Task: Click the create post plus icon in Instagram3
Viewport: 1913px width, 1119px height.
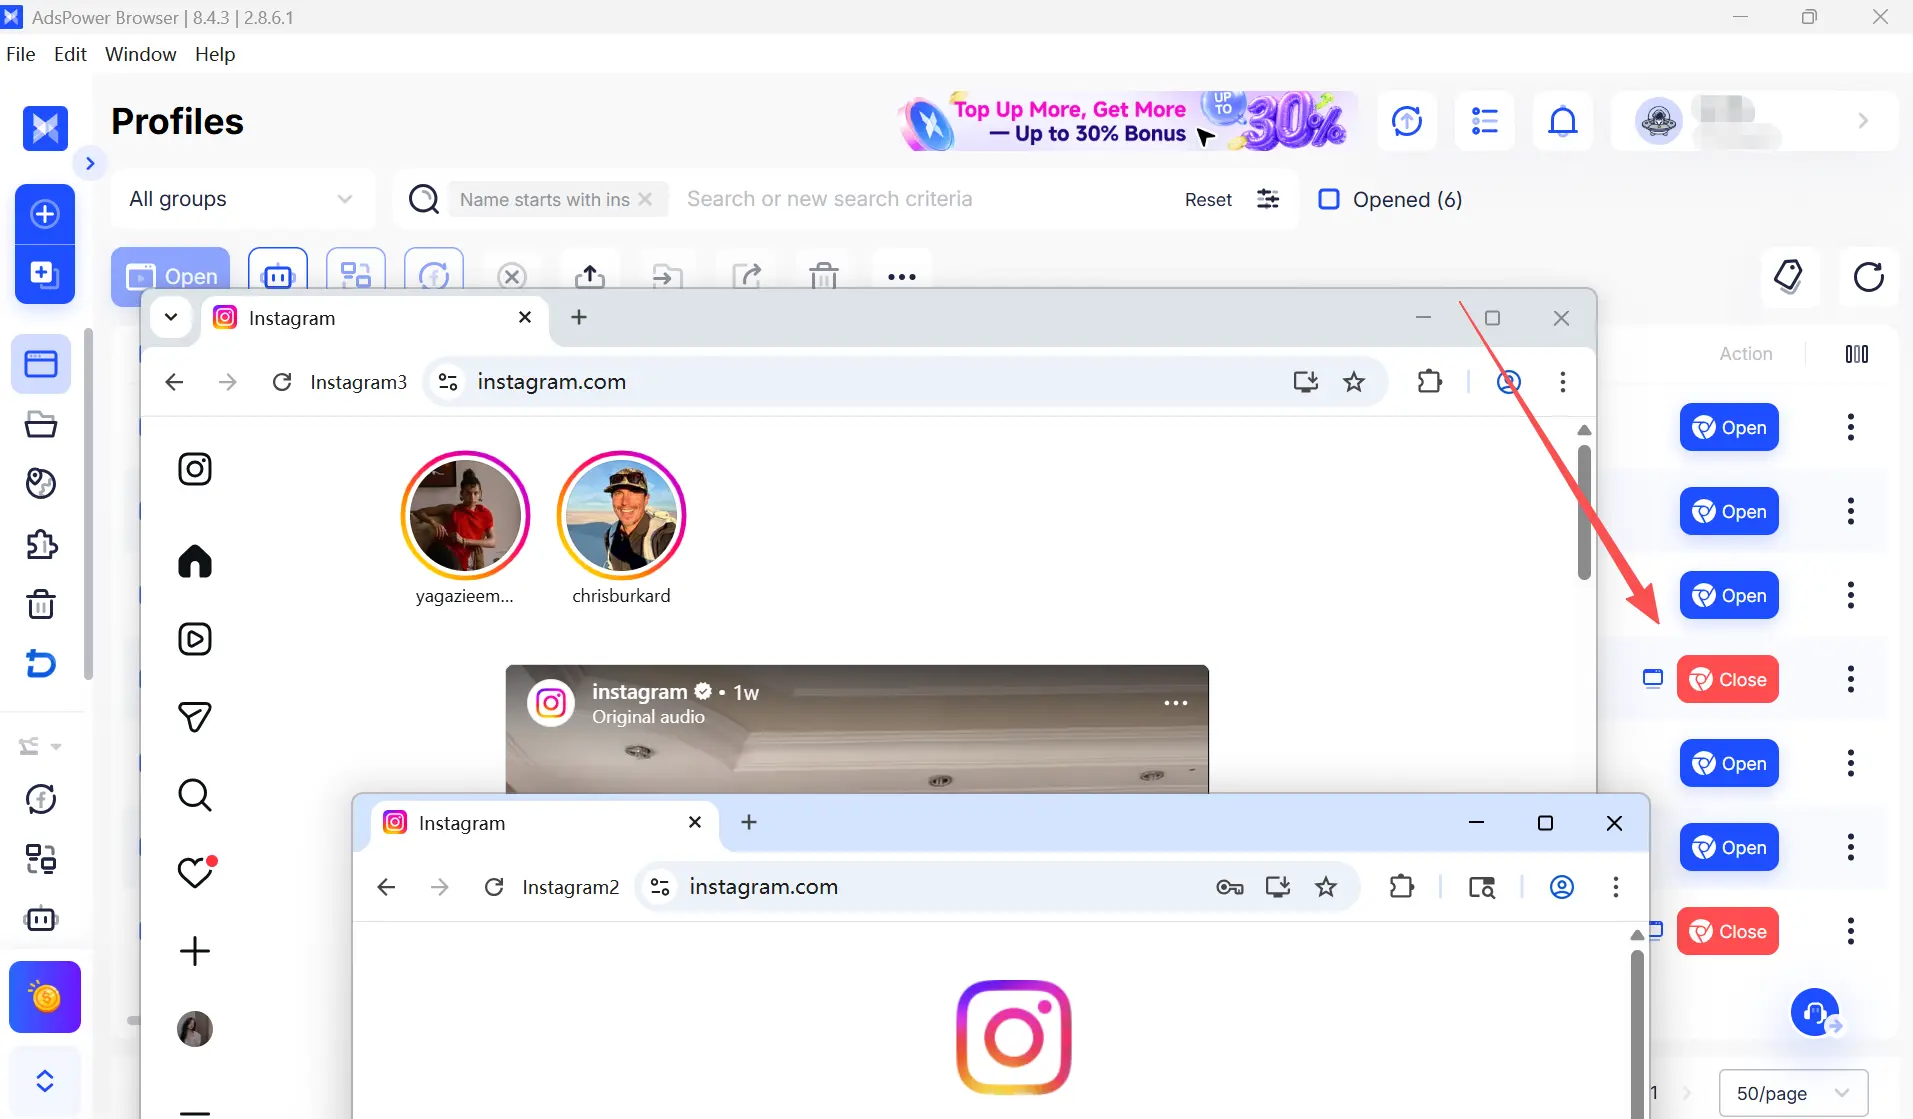Action: [195, 950]
